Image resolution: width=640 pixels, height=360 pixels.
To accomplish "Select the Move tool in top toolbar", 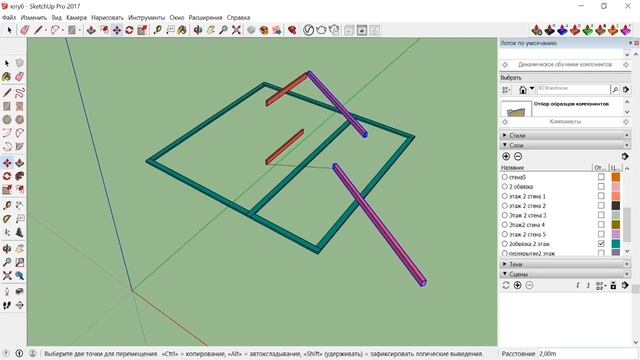I will [117, 30].
